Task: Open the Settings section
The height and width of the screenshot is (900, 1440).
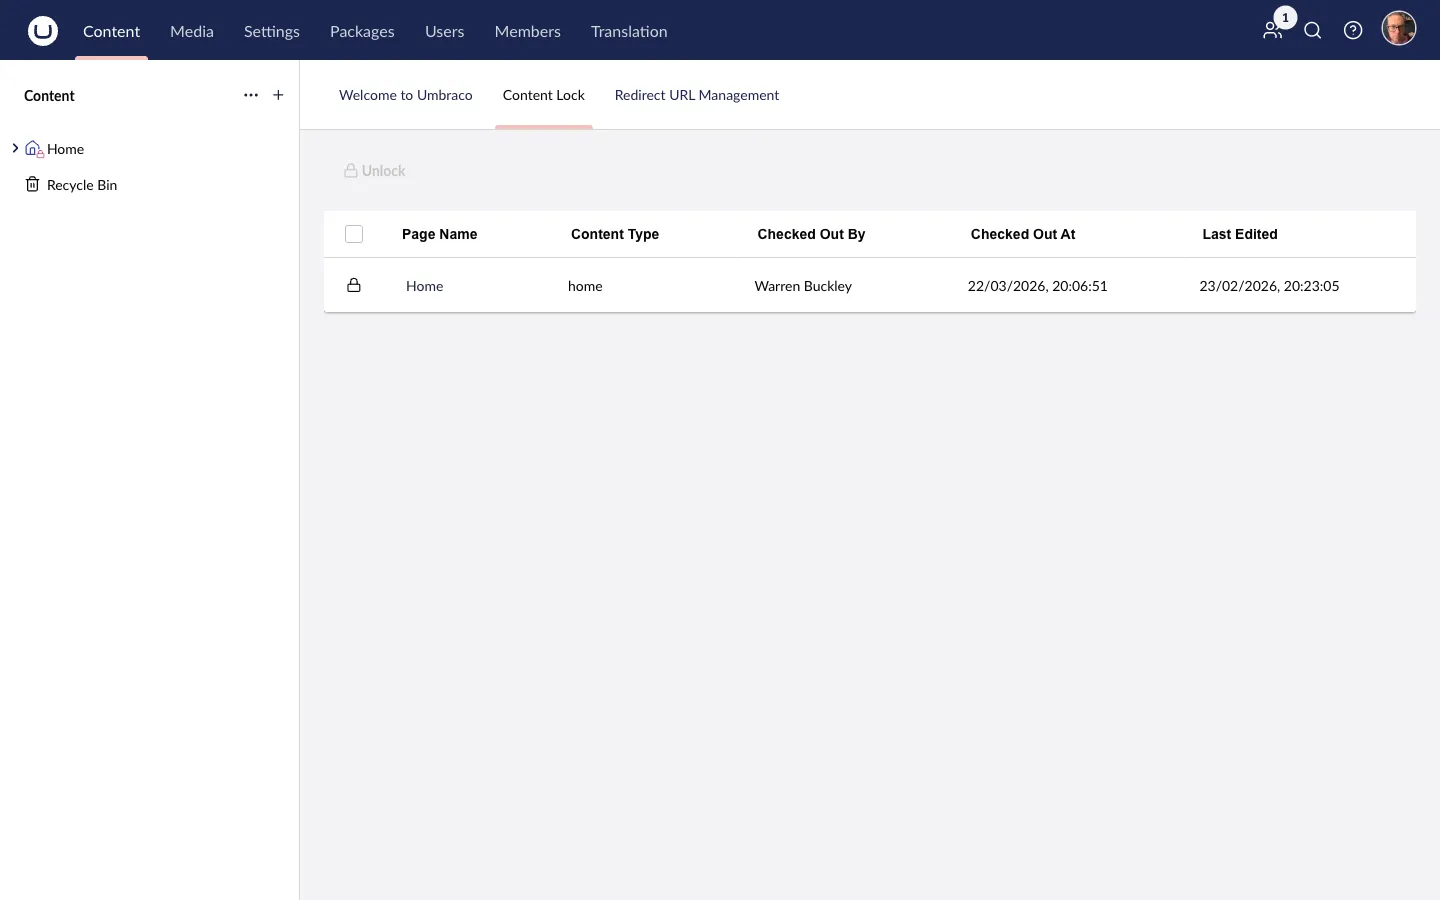Action: [271, 31]
